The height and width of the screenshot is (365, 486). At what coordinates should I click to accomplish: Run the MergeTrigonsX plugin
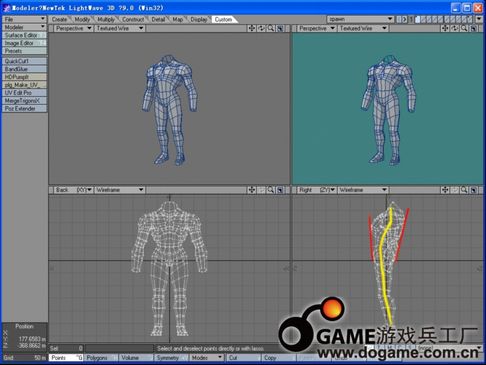(24, 101)
